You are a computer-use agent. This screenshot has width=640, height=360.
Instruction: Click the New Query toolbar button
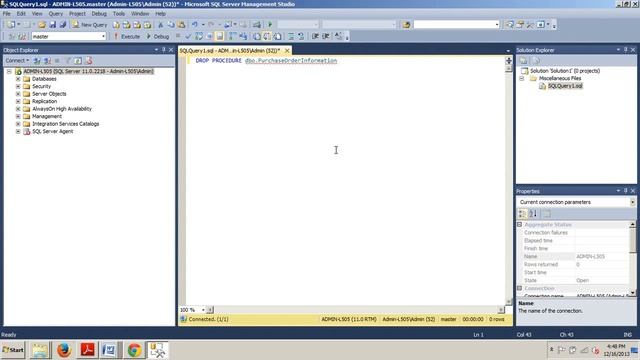90,25
